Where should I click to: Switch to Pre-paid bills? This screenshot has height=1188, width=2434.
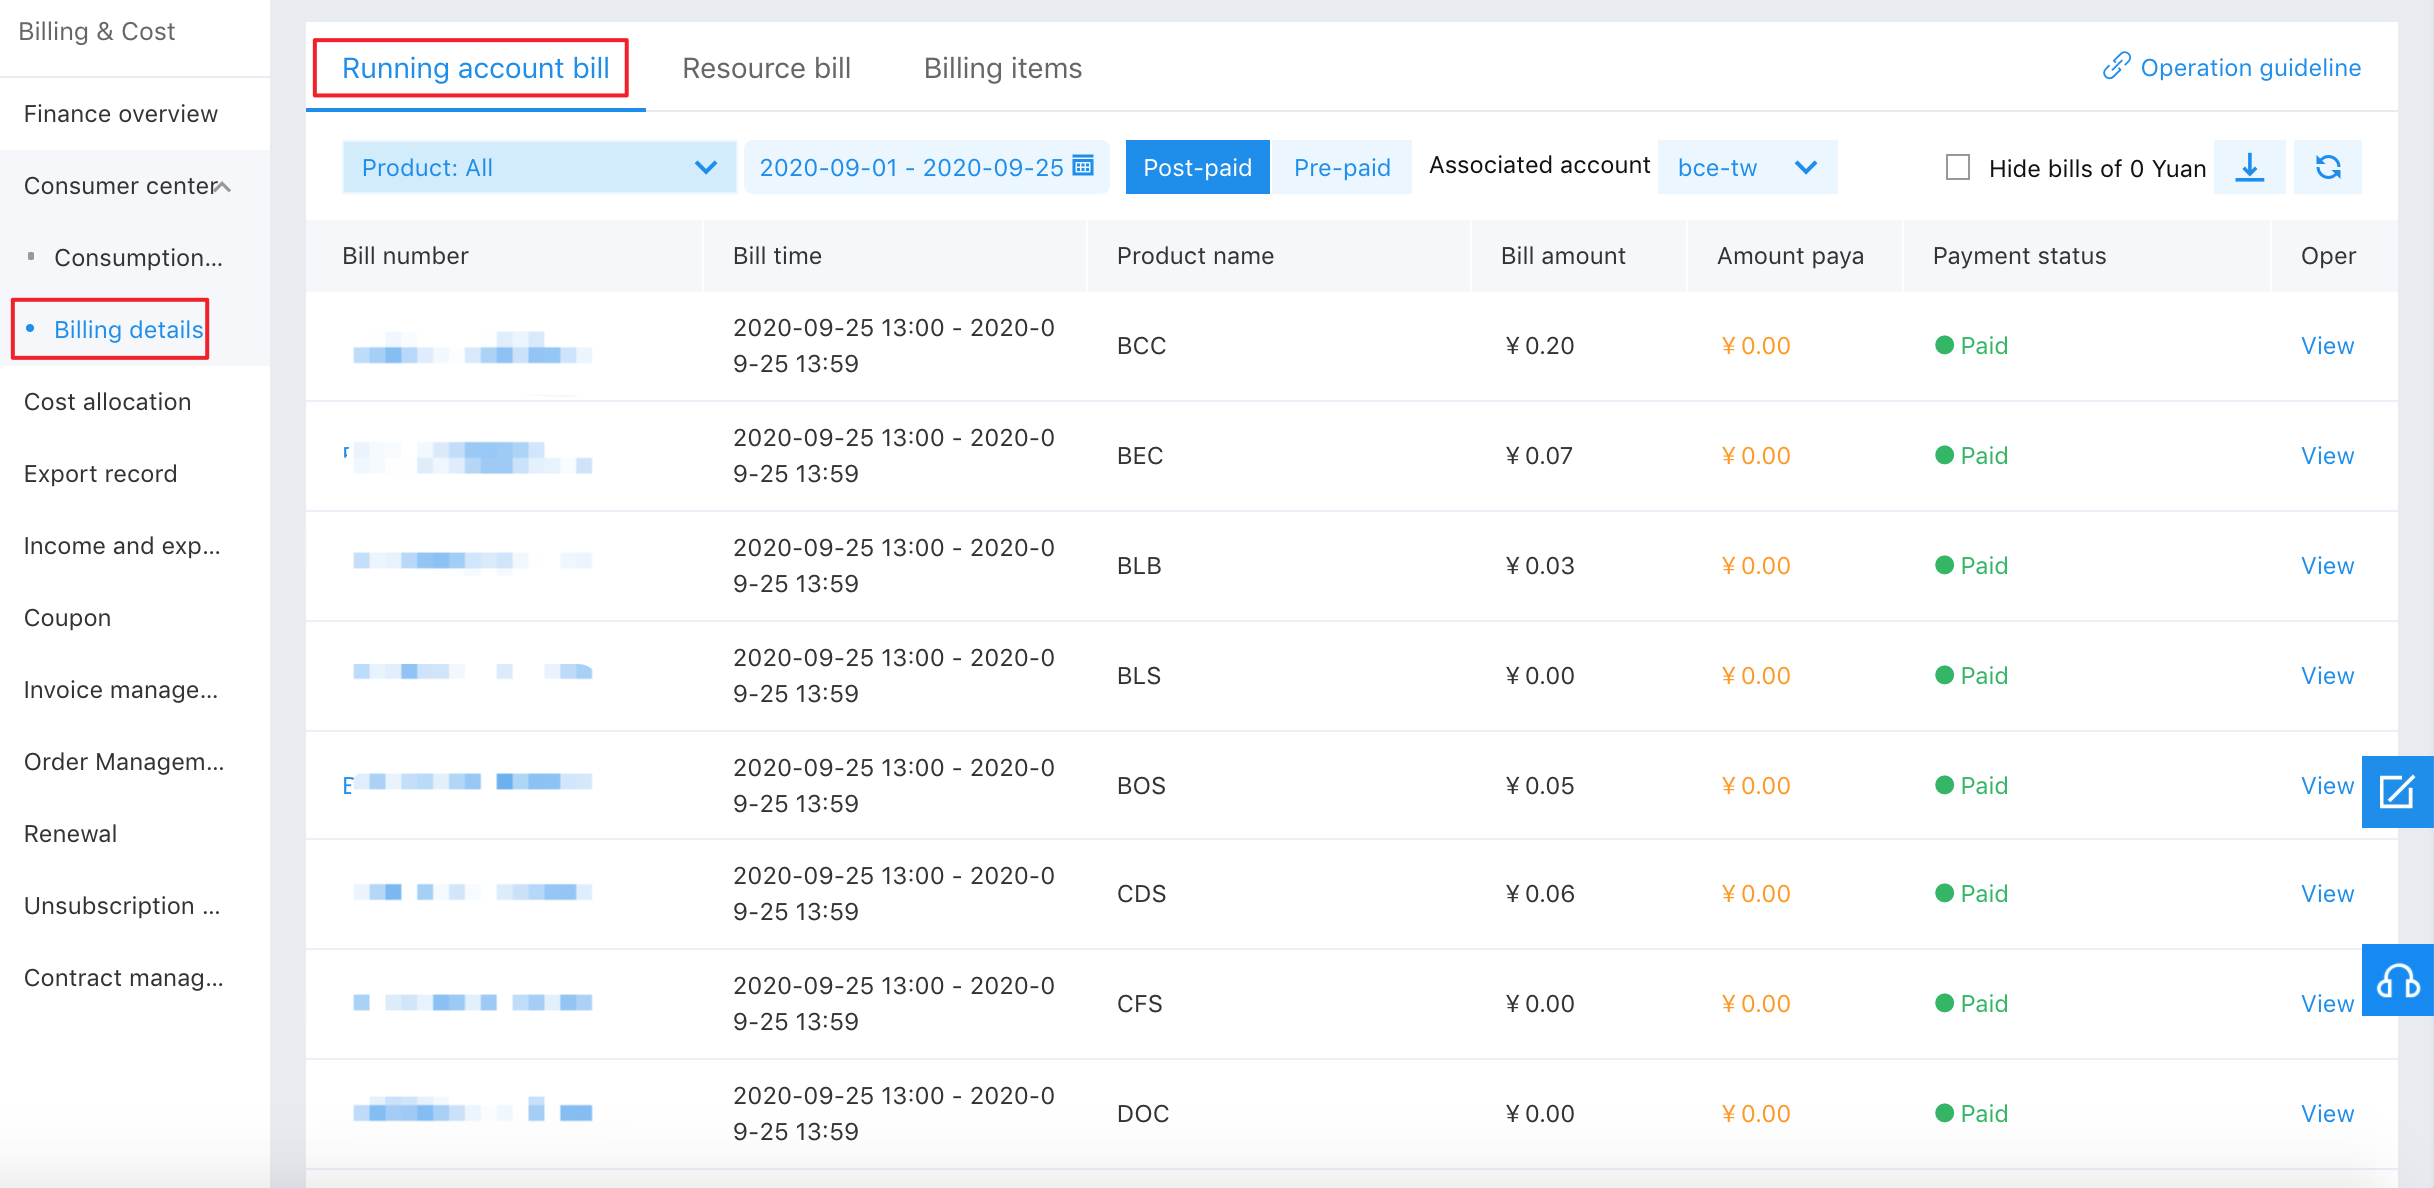click(x=1341, y=167)
